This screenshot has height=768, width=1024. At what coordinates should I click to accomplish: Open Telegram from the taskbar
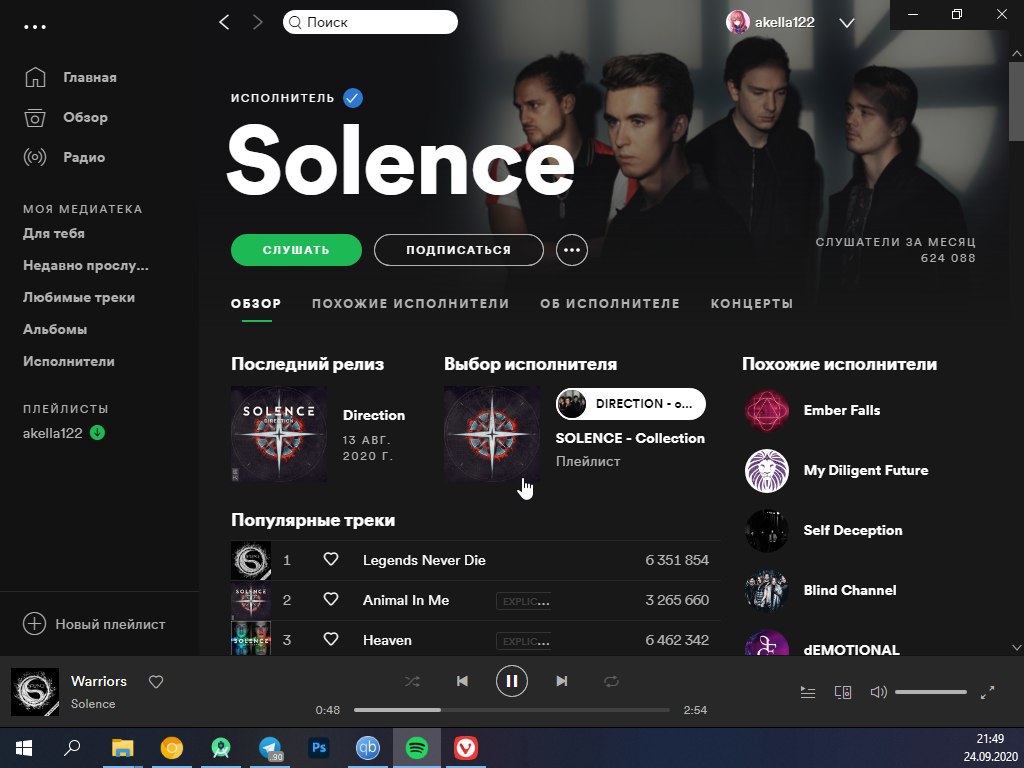(270, 748)
